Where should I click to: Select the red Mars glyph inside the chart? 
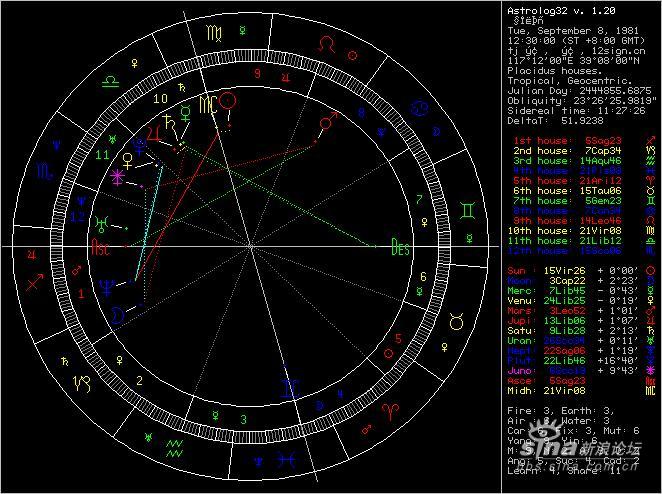[328, 121]
